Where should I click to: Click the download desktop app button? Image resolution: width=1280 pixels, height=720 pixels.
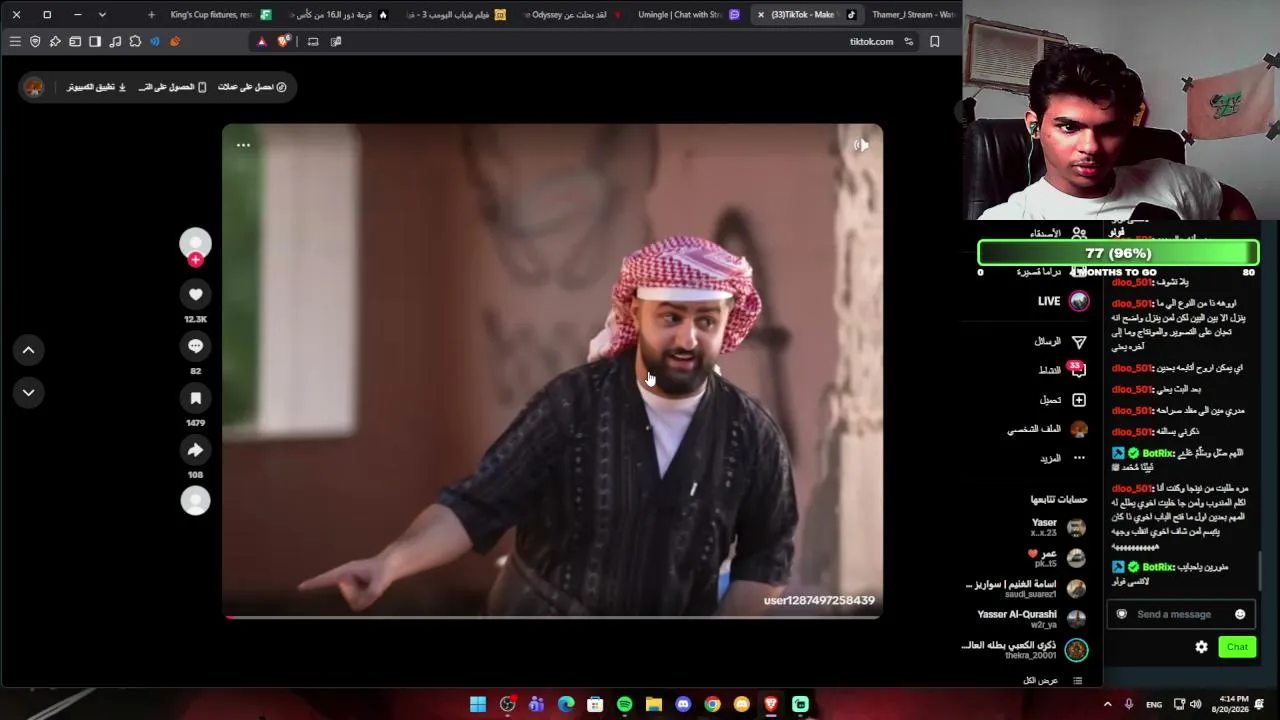coord(97,87)
